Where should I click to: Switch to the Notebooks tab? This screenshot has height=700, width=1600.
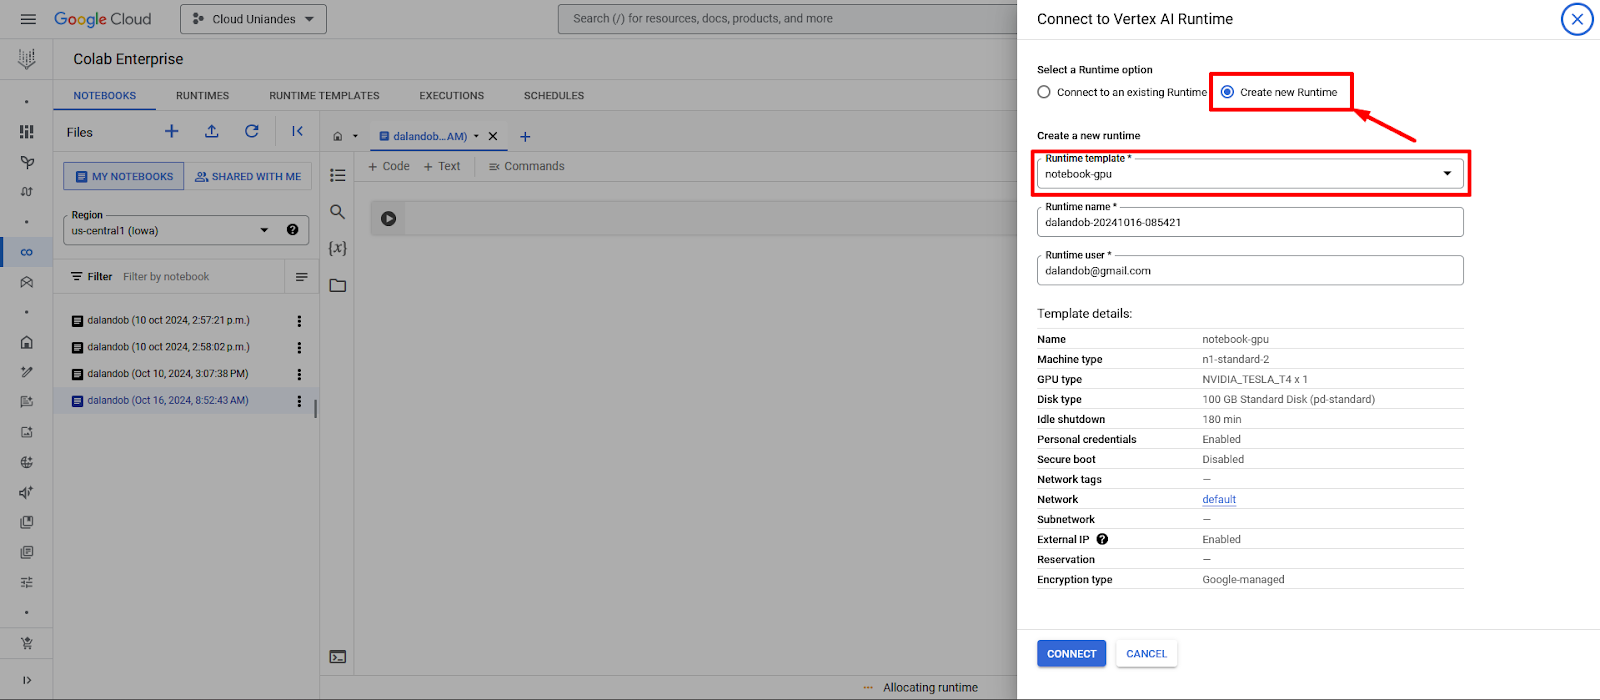tap(105, 96)
